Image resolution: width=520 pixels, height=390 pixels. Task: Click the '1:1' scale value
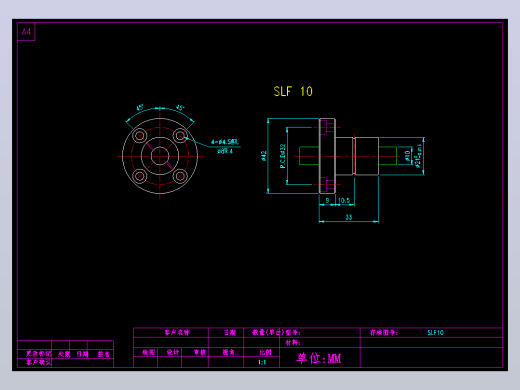pos(262,362)
